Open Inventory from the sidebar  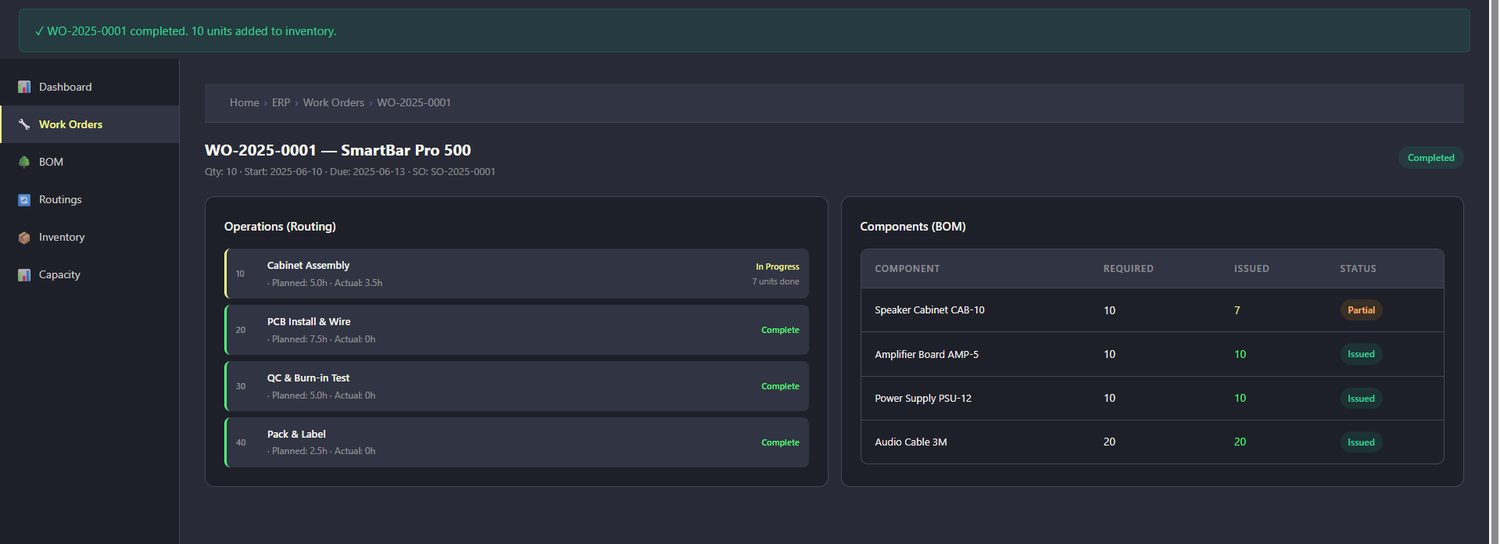[x=90, y=237]
